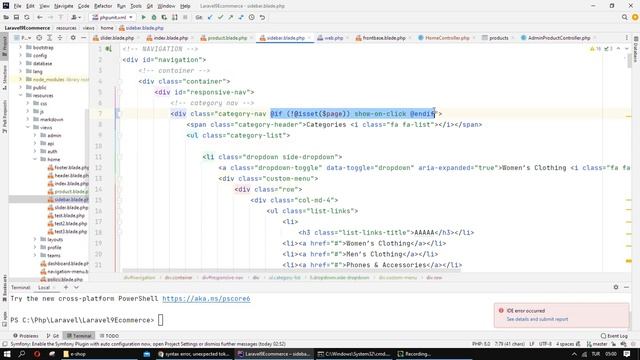Click the LF line separator status item
The width and height of the screenshot is (640, 360).
532,344
